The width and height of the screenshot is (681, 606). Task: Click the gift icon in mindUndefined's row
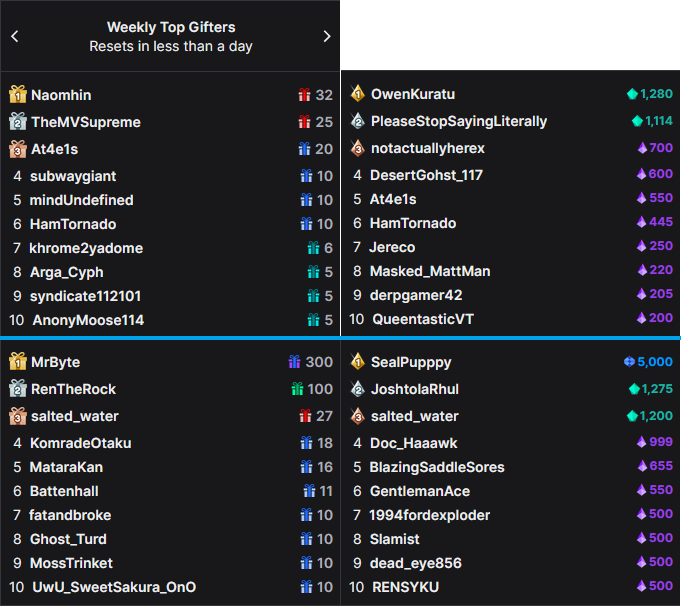click(x=306, y=200)
